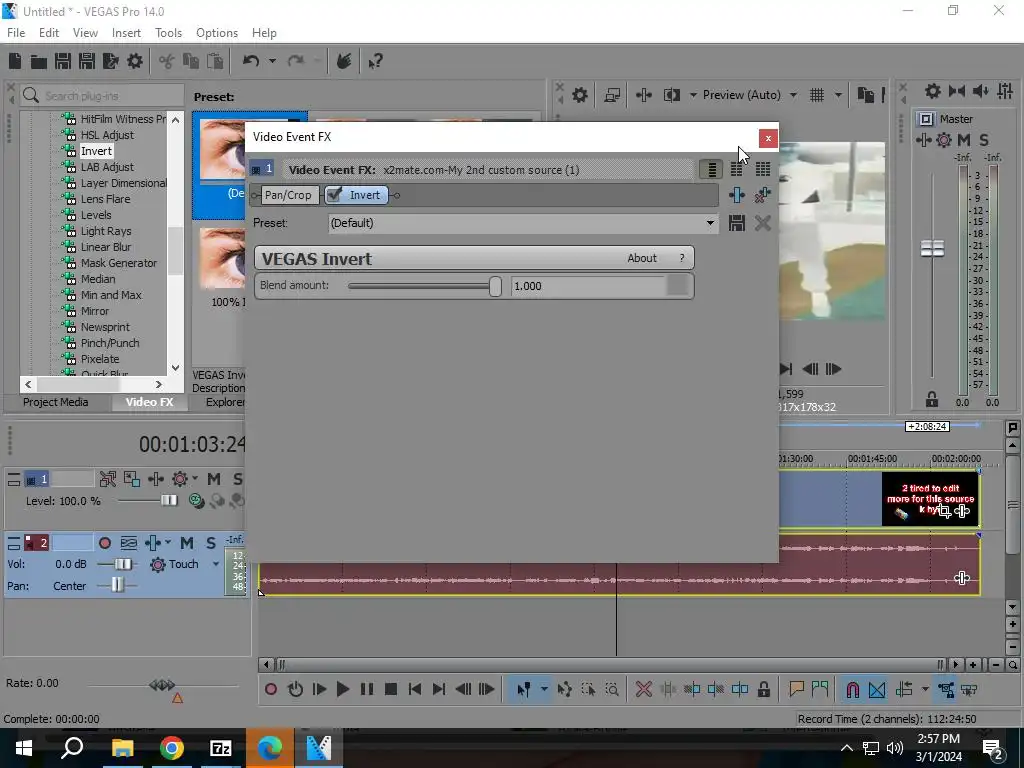
Task: Pause timeline playback
Action: click(367, 689)
